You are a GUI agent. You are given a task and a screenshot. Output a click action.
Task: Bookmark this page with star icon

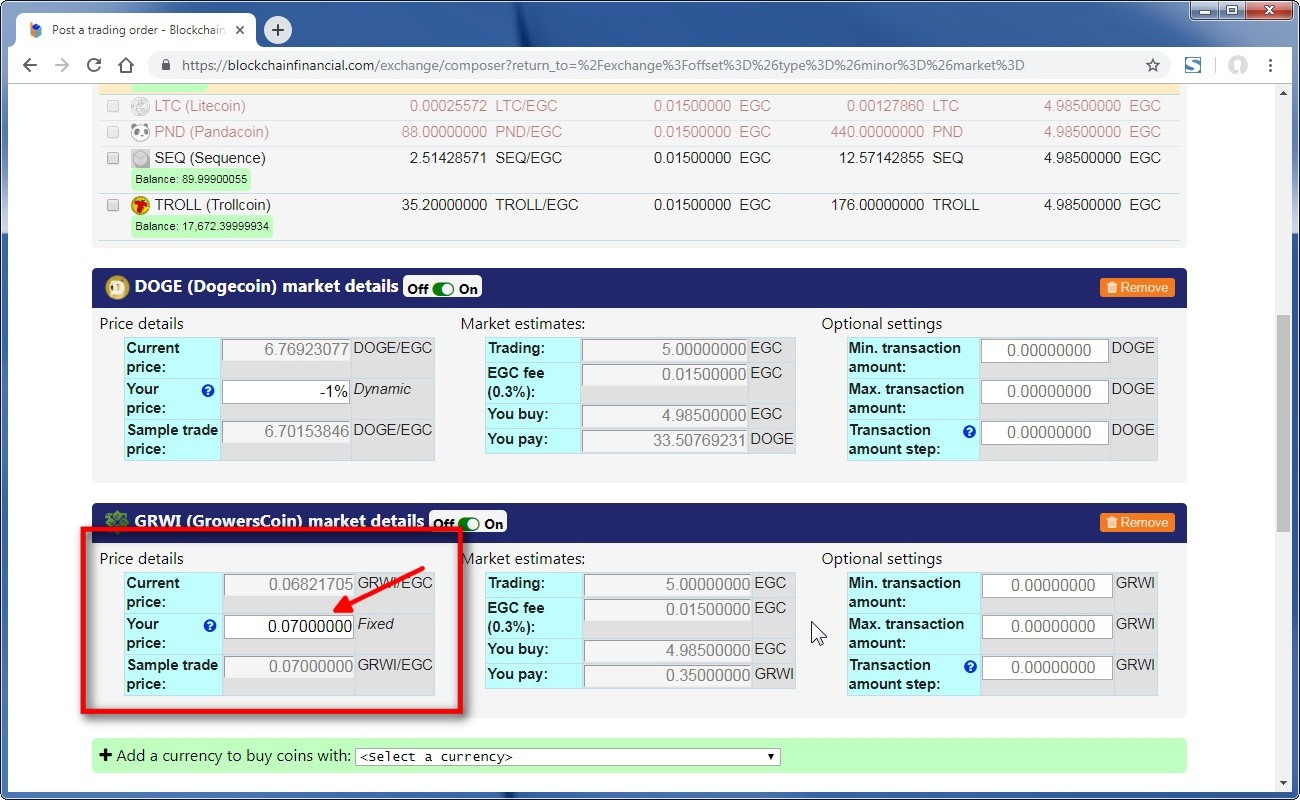1152,65
